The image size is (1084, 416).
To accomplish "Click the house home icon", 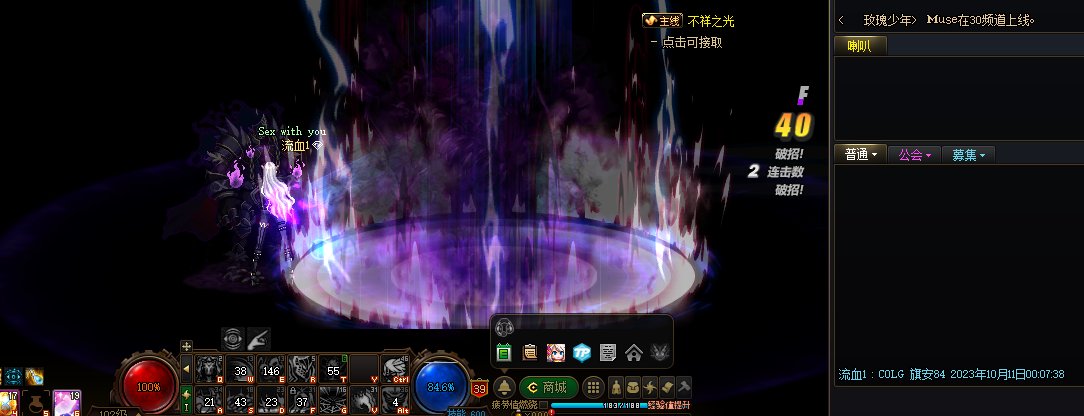I will click(634, 352).
